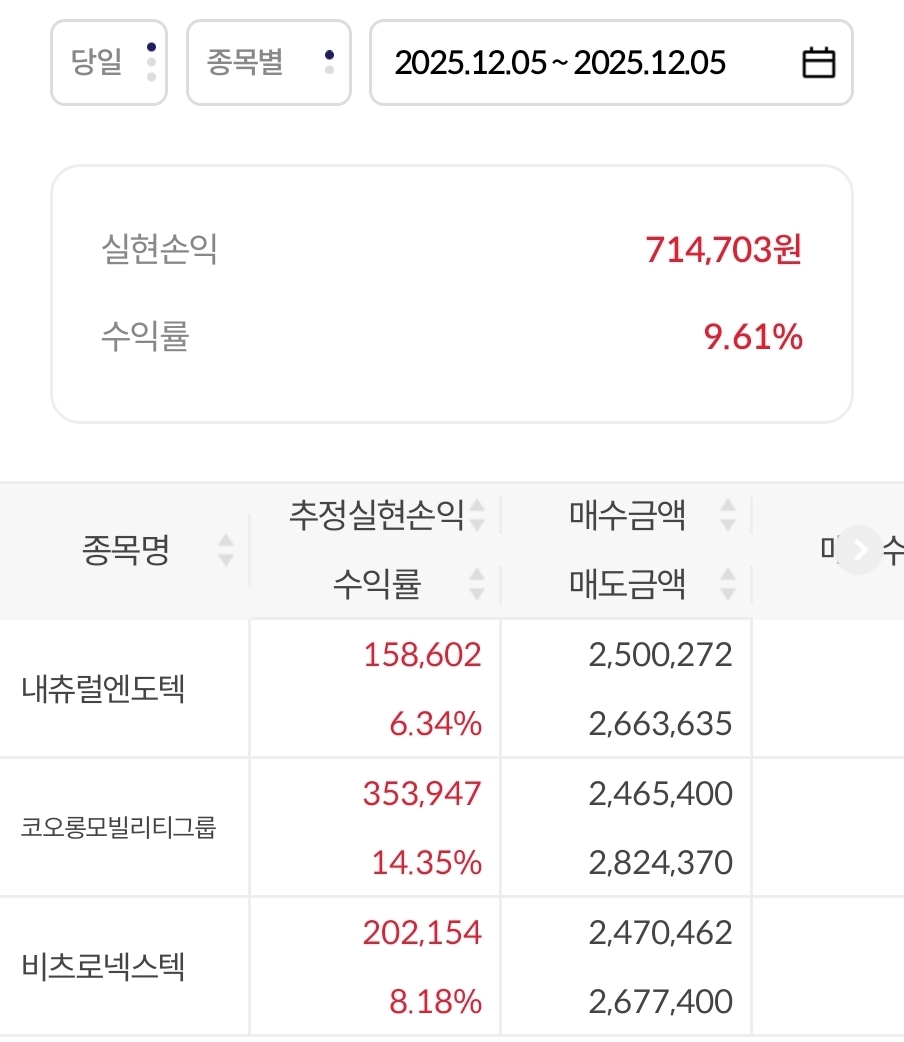
Task: Click the 종목명 column header
Action: click(126, 550)
